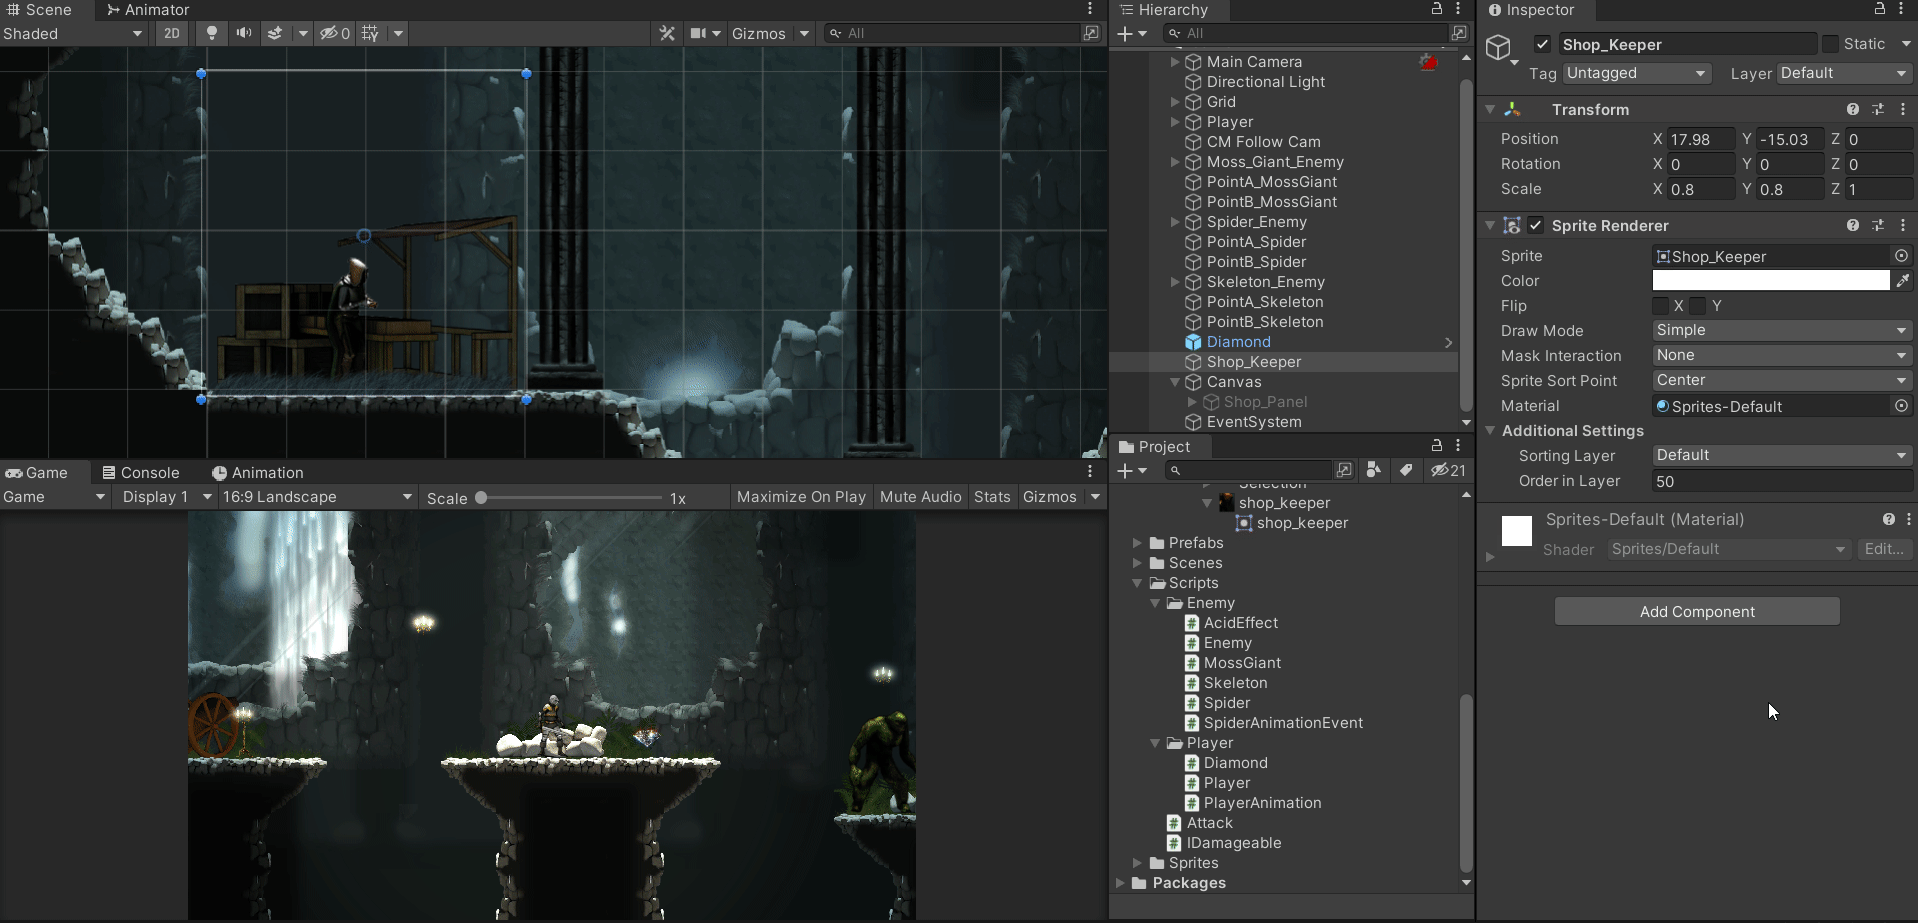Click the search-by-type icon in Scene view search
Viewport: 1918px width, 923px height.
pos(1091,33)
